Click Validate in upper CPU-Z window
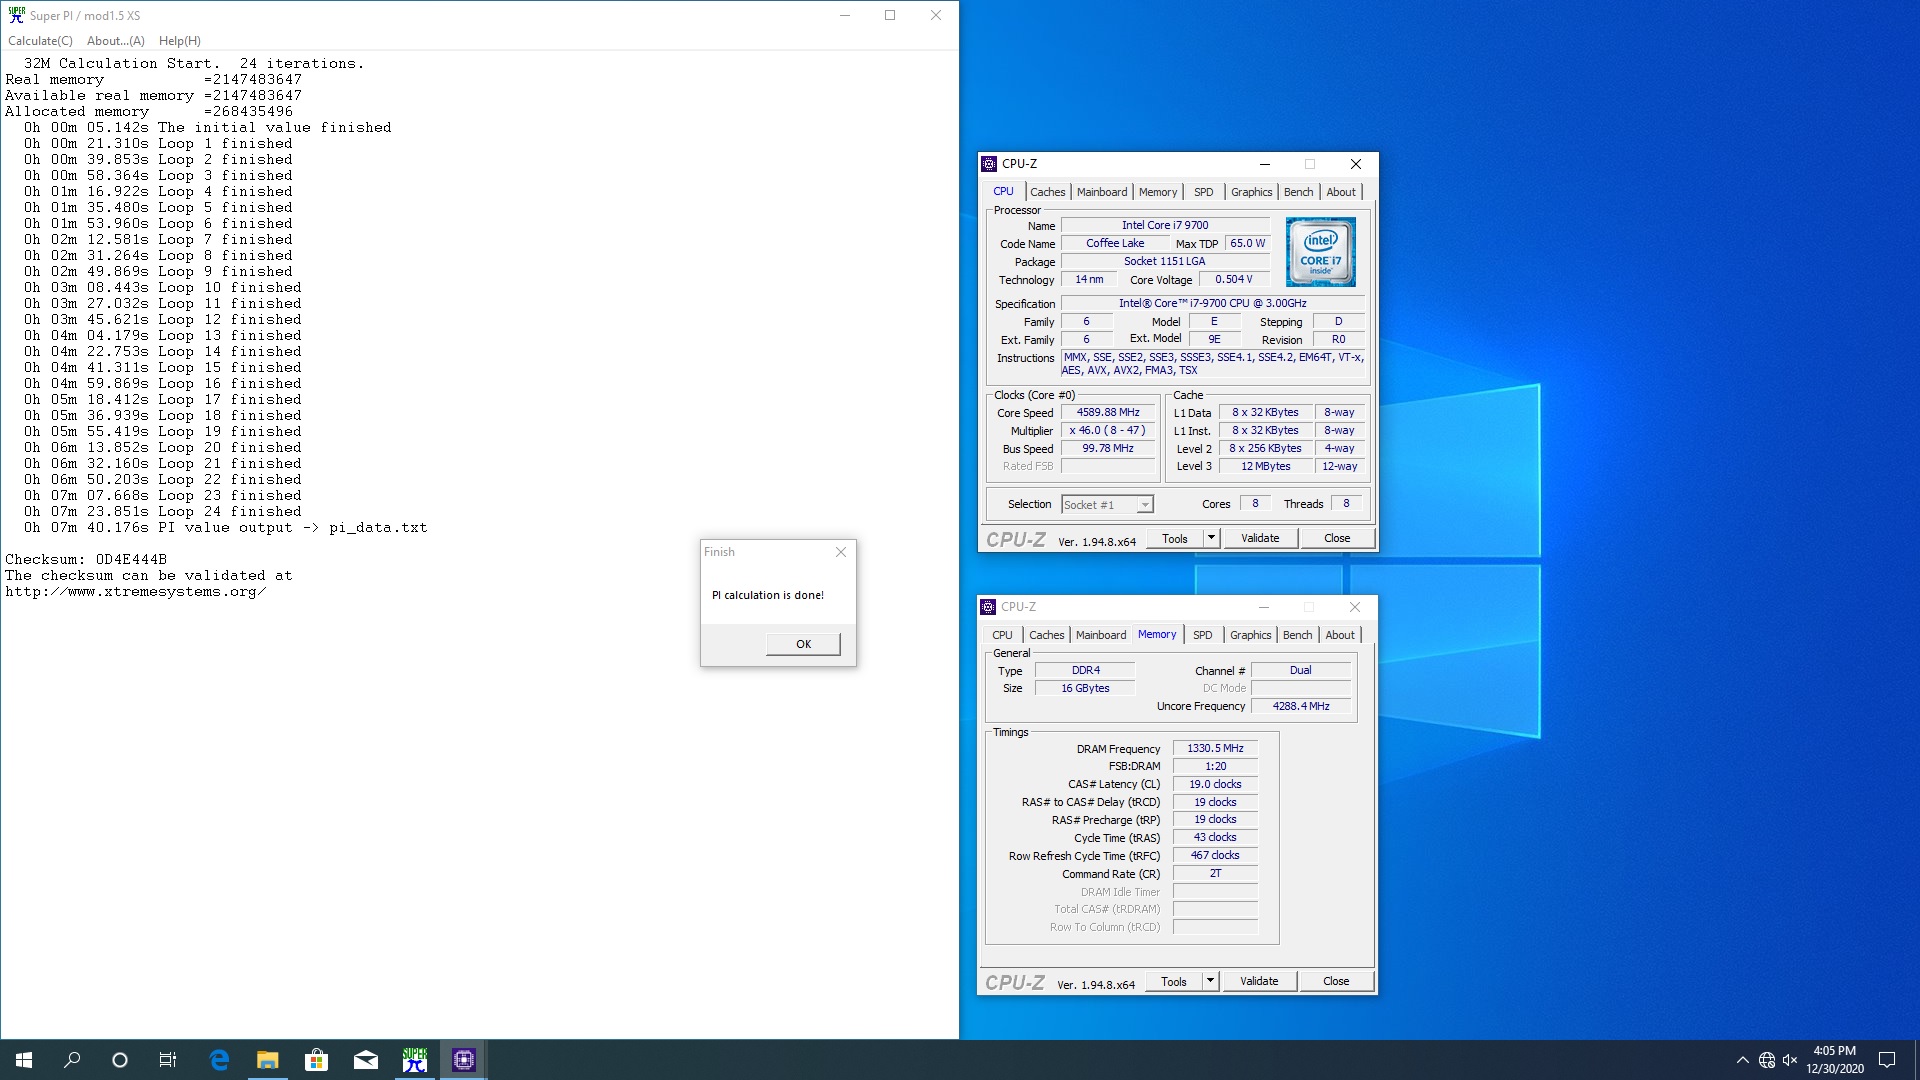The width and height of the screenshot is (1920, 1080). (x=1260, y=538)
